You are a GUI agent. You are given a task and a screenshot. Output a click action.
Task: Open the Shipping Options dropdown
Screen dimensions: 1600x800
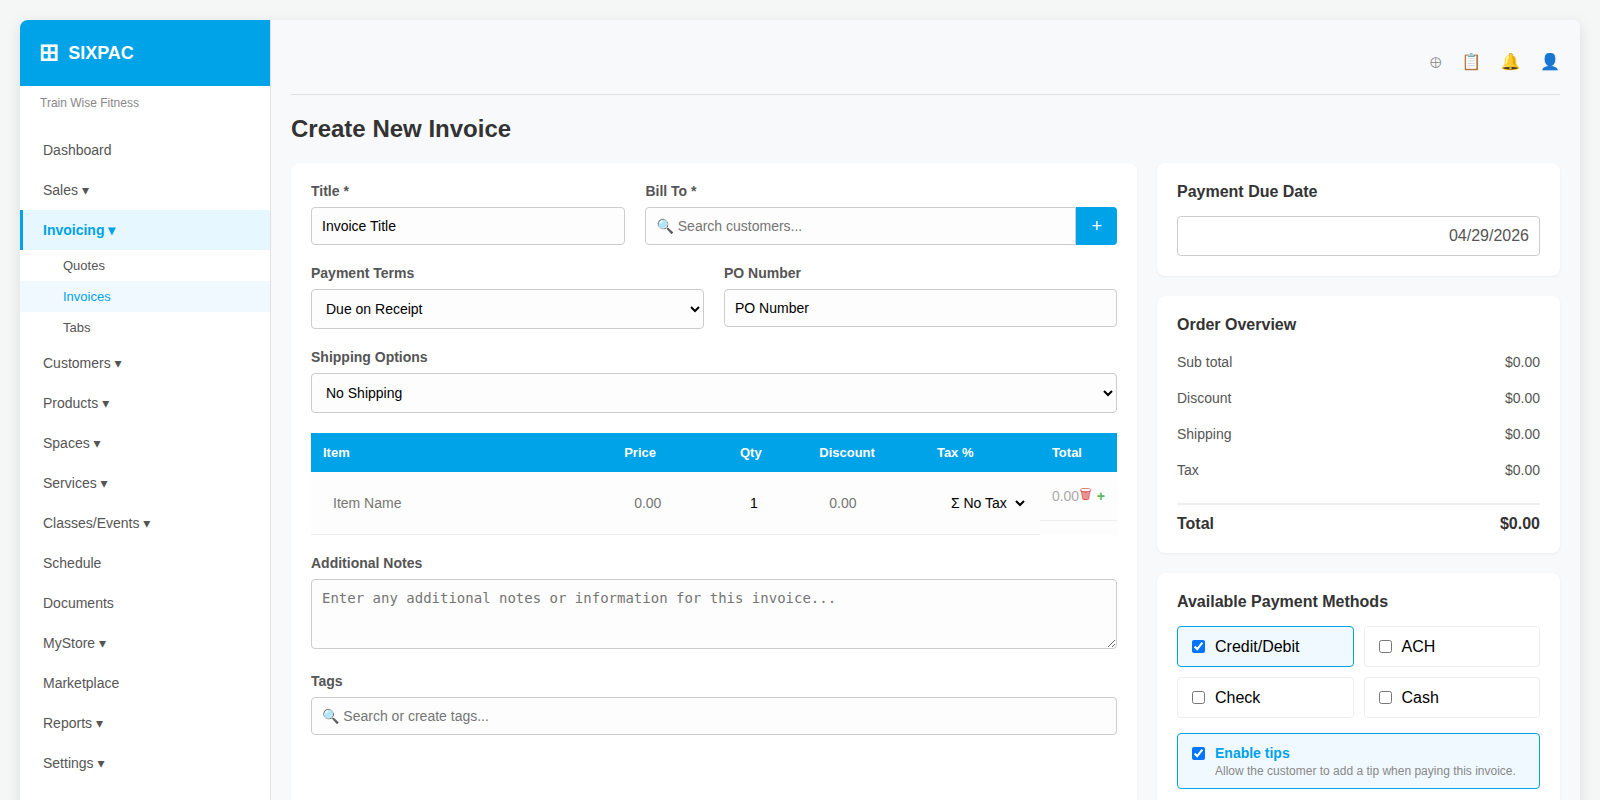714,393
